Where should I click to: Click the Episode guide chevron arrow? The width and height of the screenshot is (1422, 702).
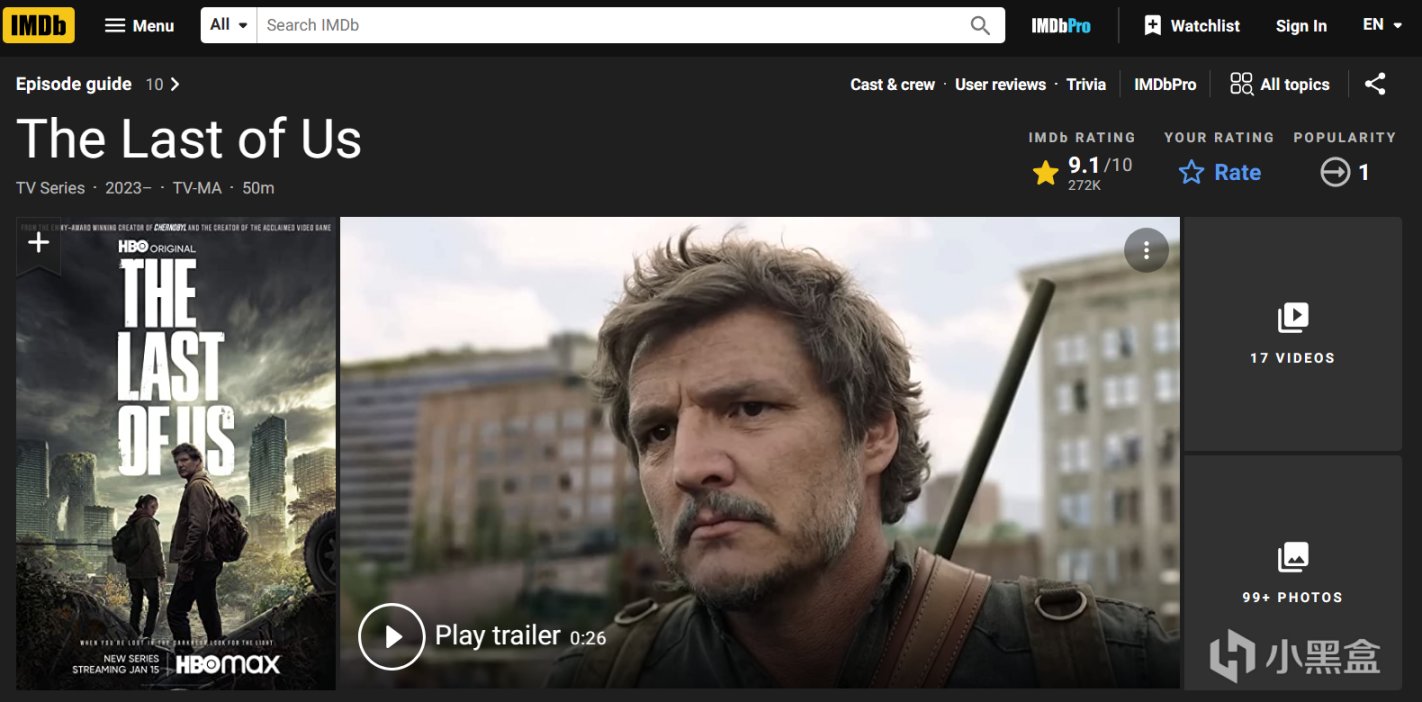175,84
